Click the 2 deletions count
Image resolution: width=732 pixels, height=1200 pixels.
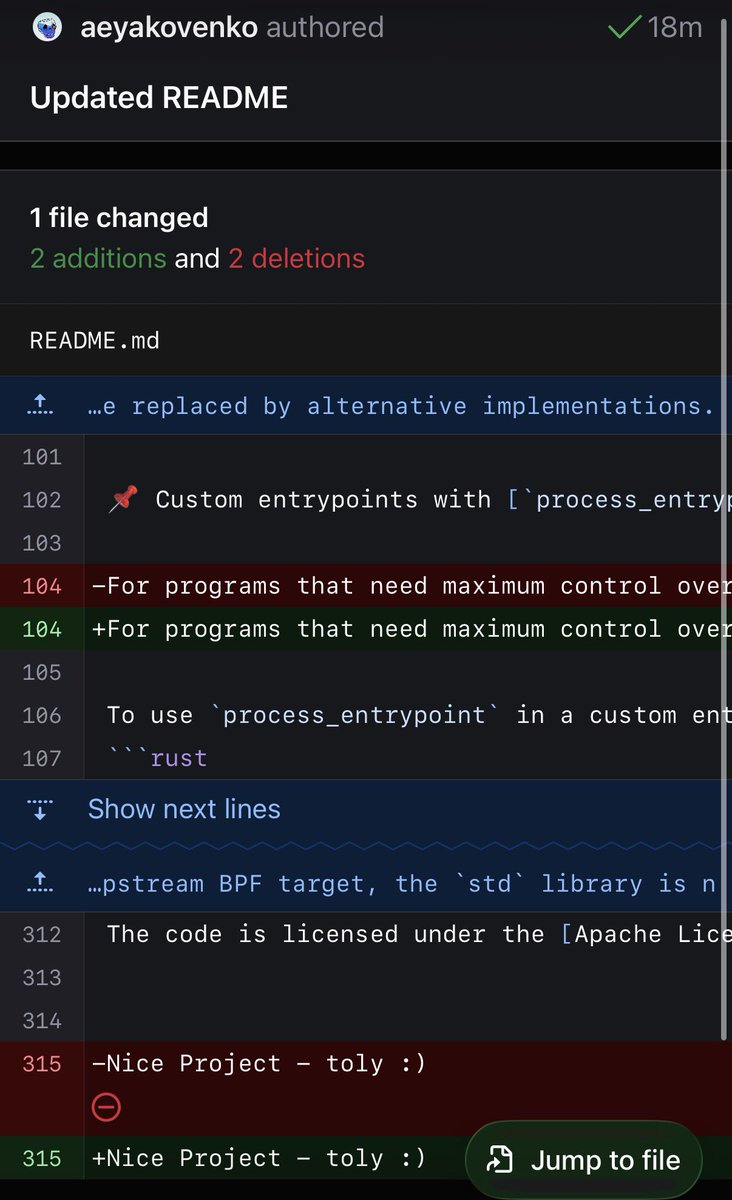296,258
